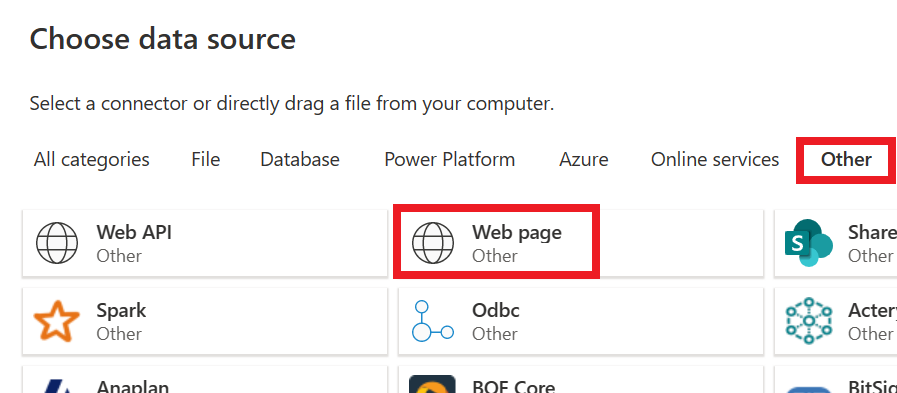Viewport: 897px width, 393px height.
Task: Click the 'Choose data source' heading
Action: [162, 39]
